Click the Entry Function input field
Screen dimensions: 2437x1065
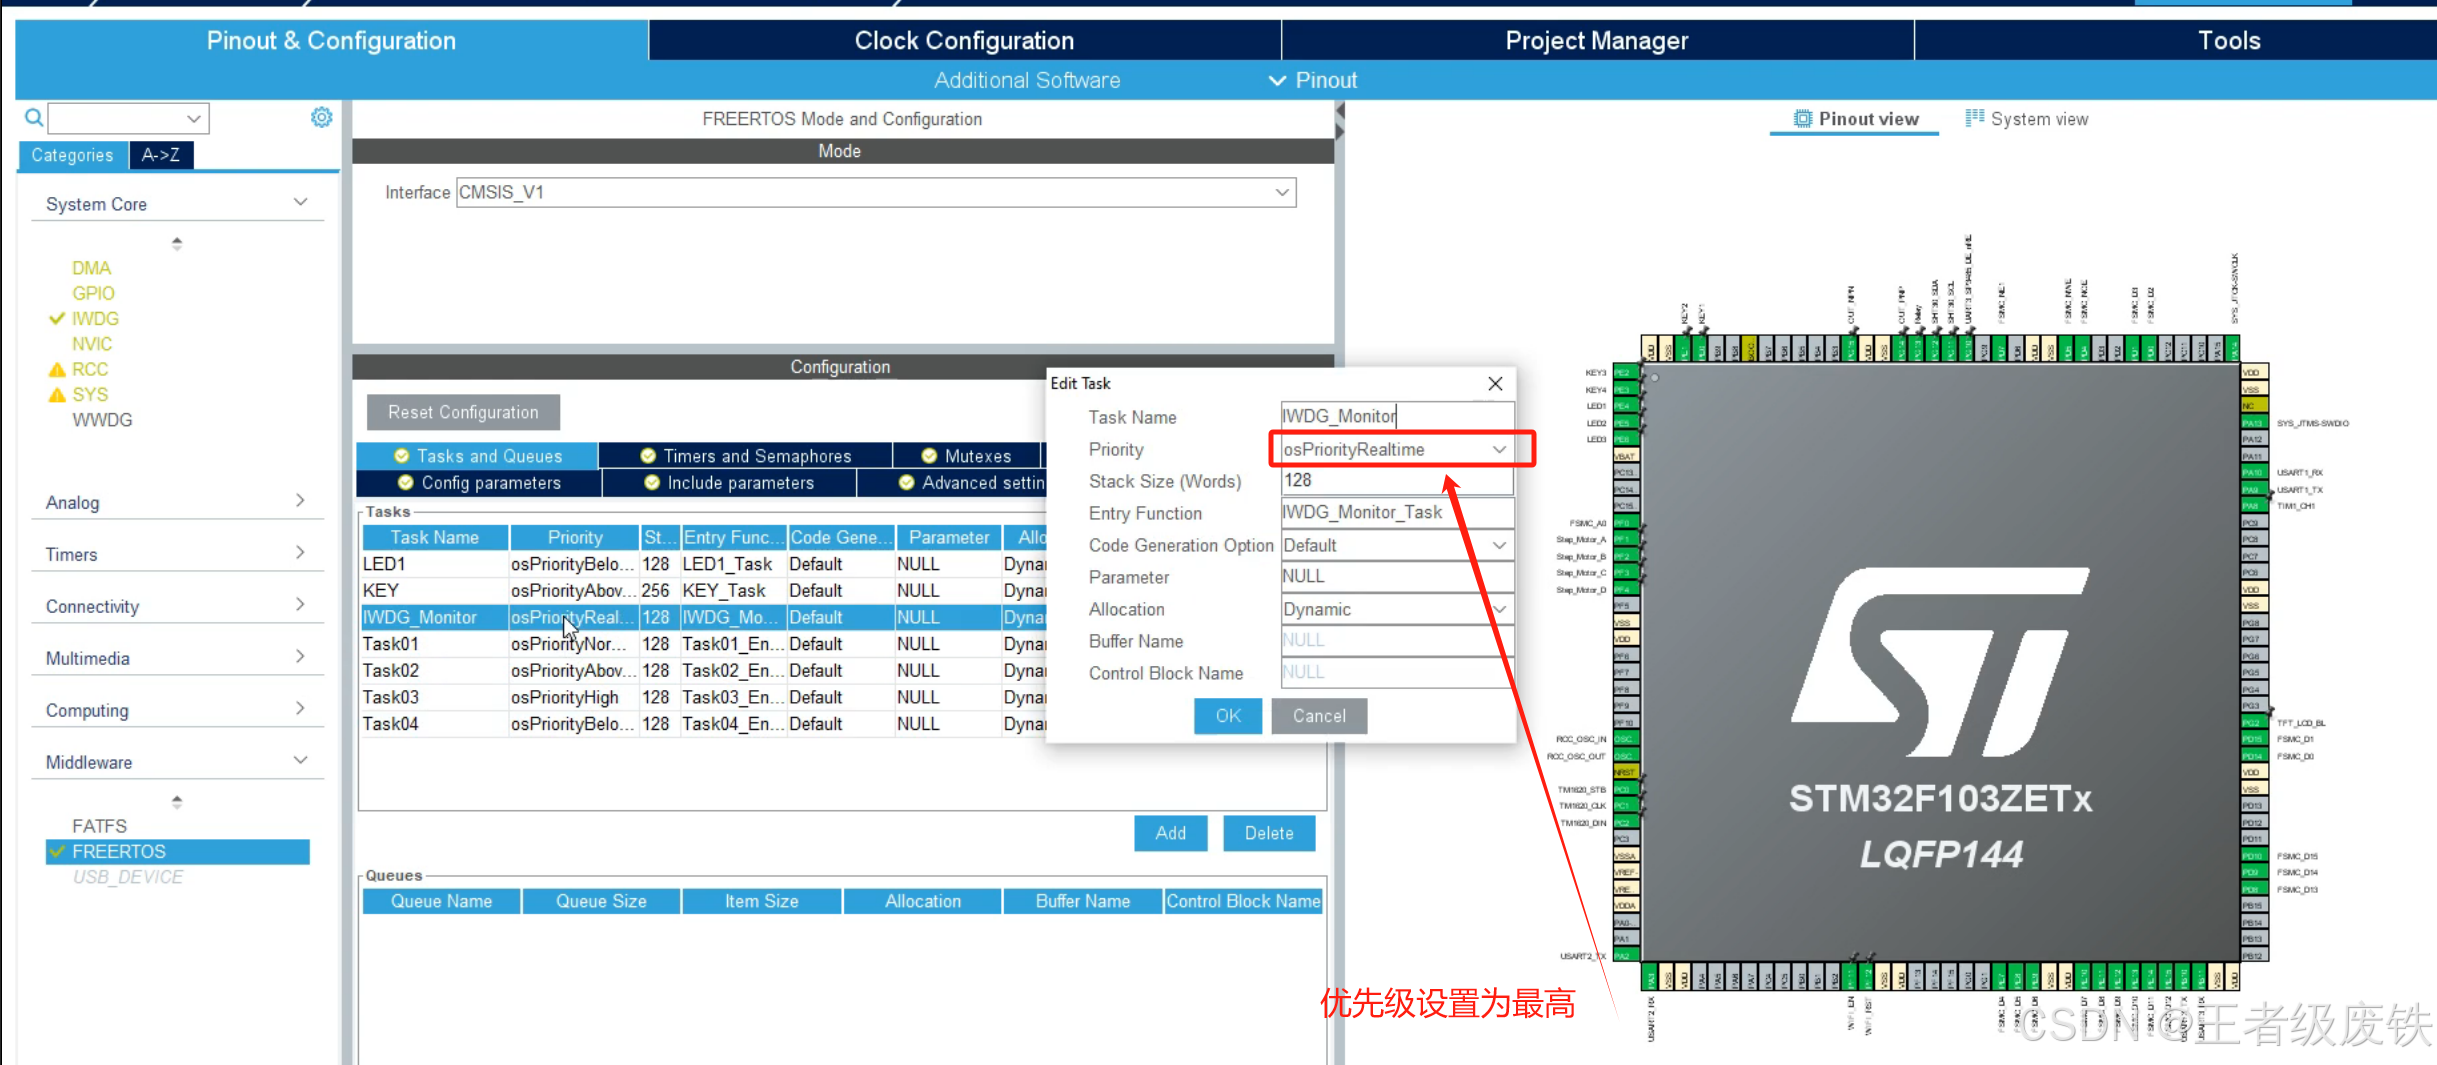click(x=1397, y=513)
